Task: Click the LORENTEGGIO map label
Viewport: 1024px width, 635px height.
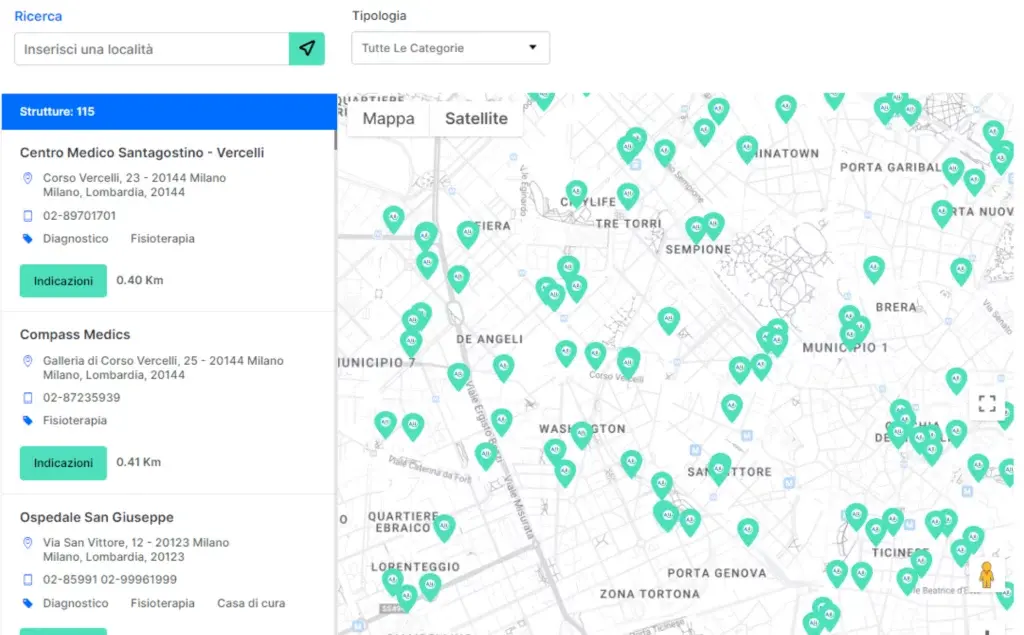Action: (415, 567)
